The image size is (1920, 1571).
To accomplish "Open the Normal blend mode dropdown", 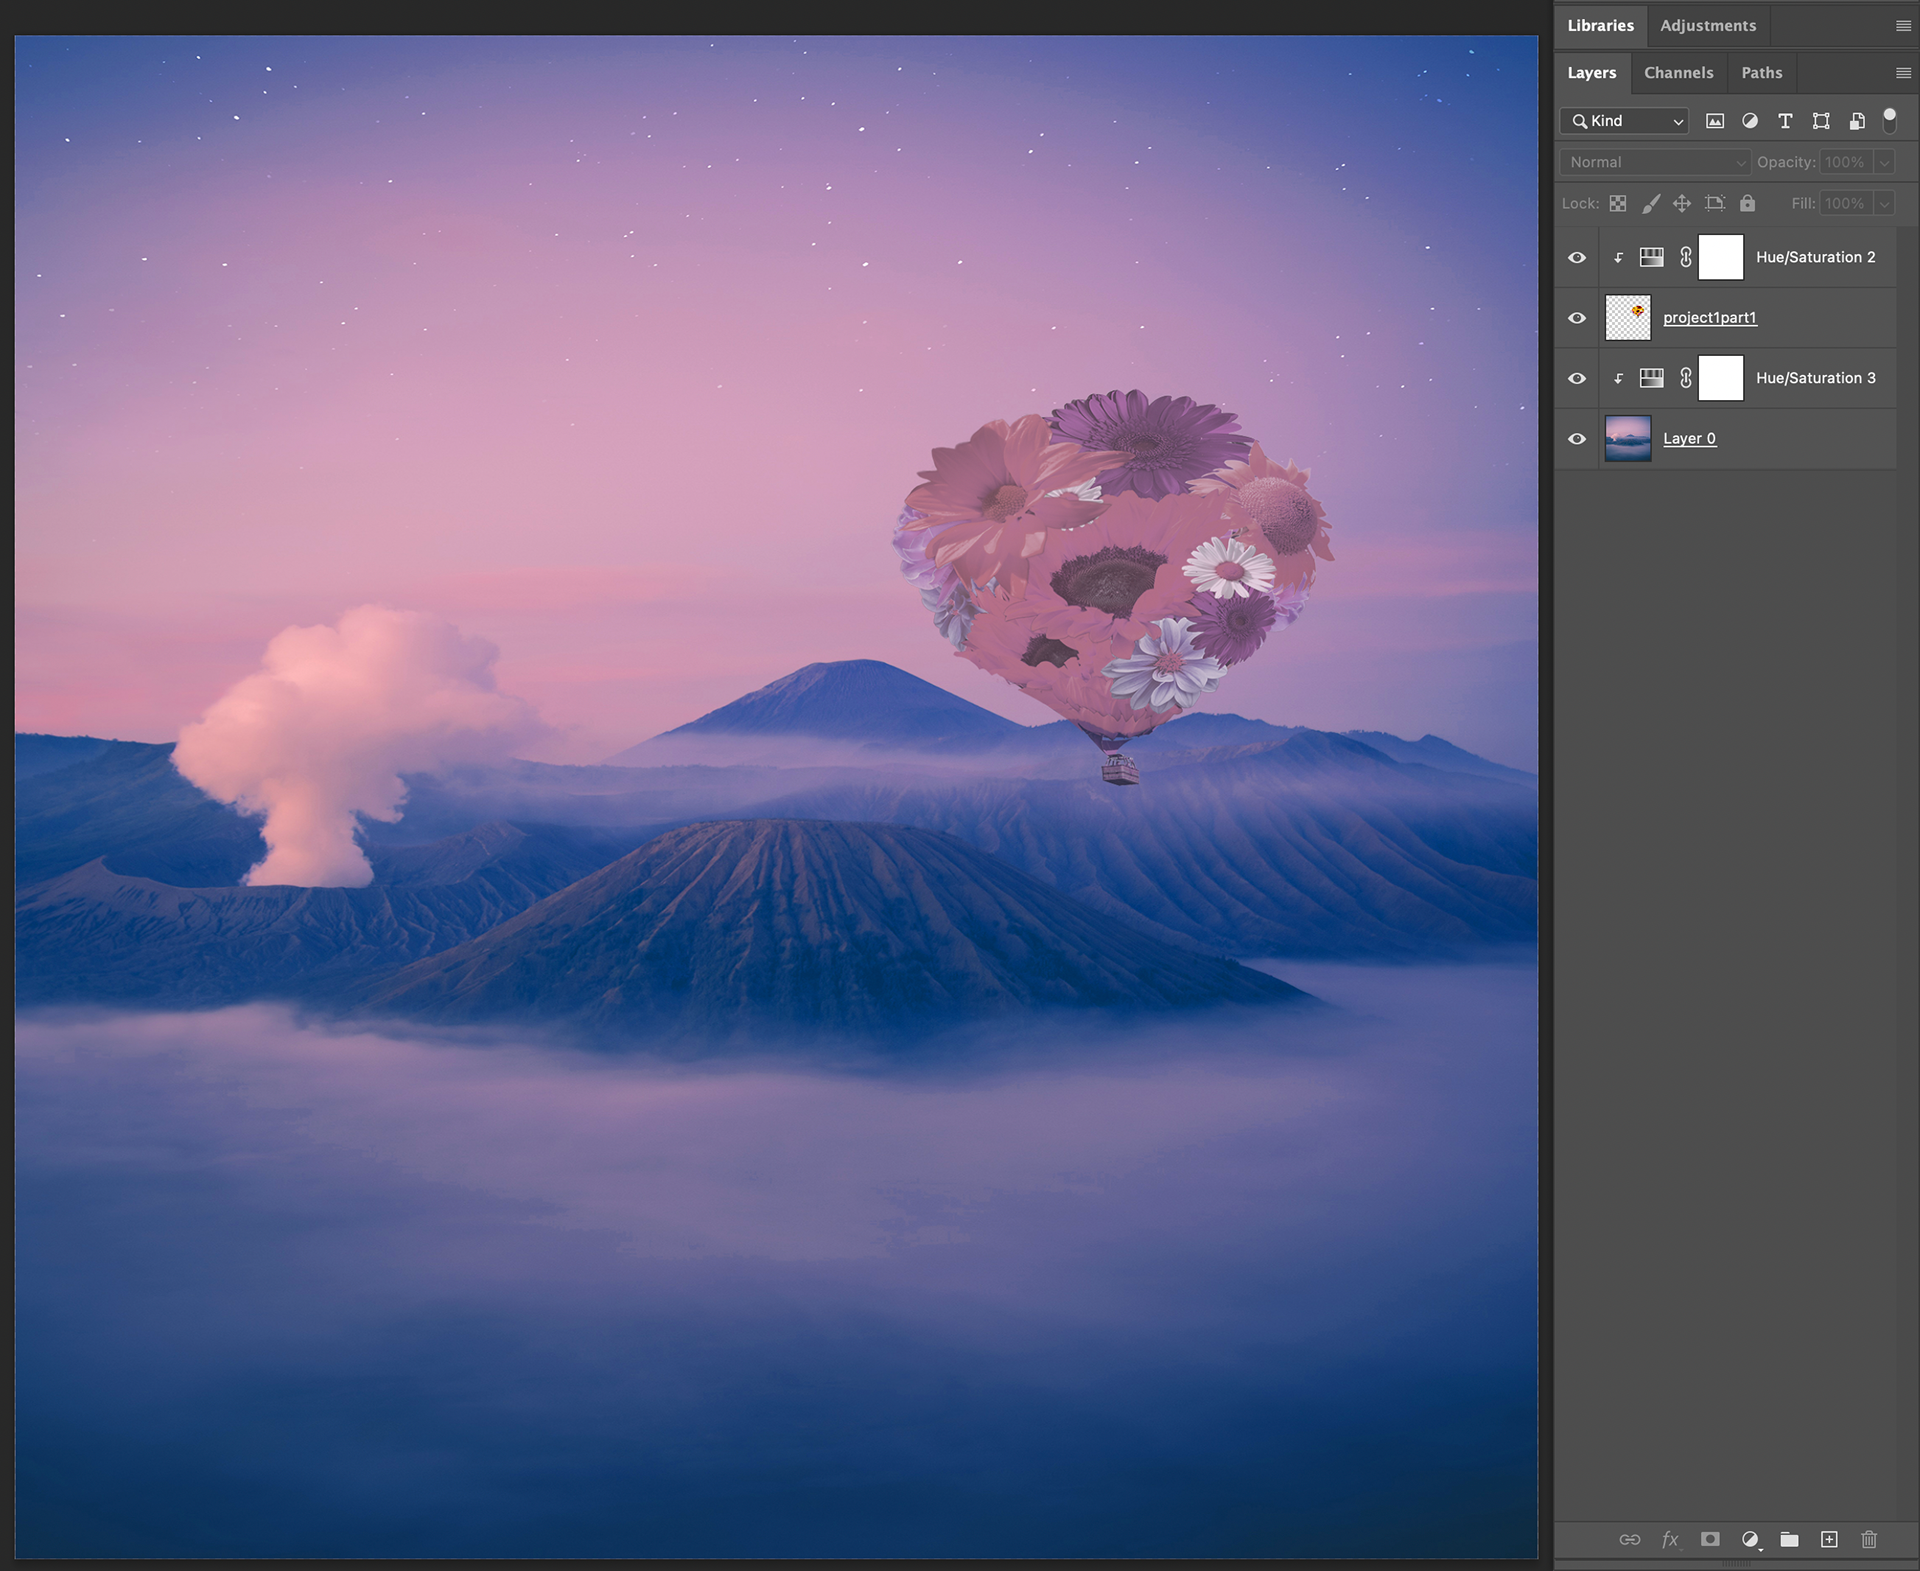I will pos(1655,162).
